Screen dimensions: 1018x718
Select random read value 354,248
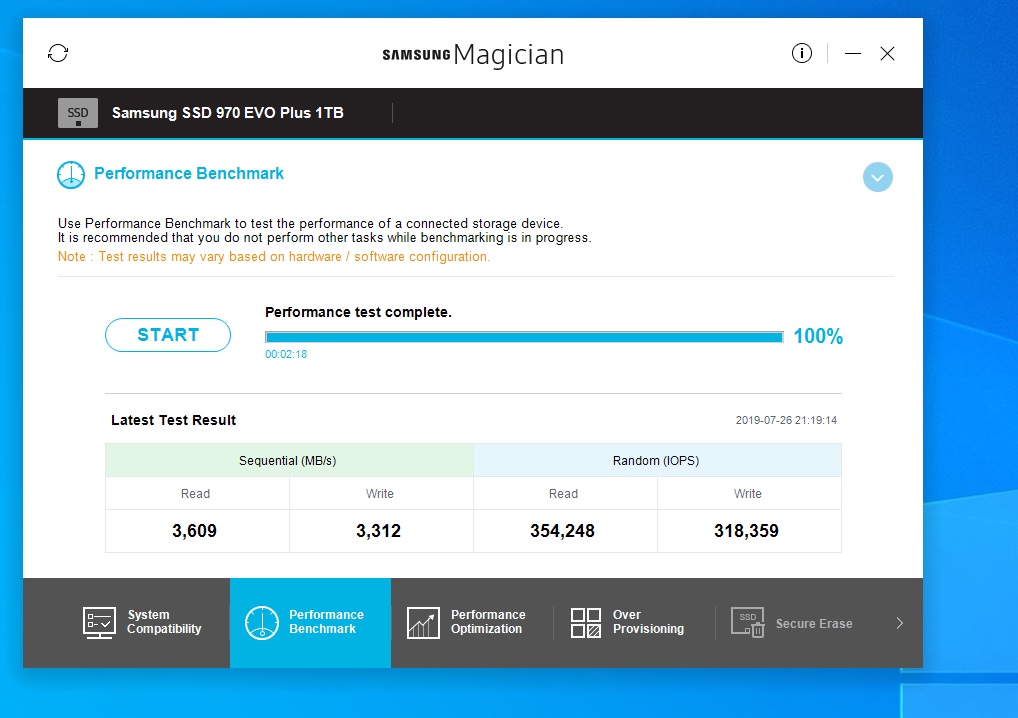pos(562,531)
